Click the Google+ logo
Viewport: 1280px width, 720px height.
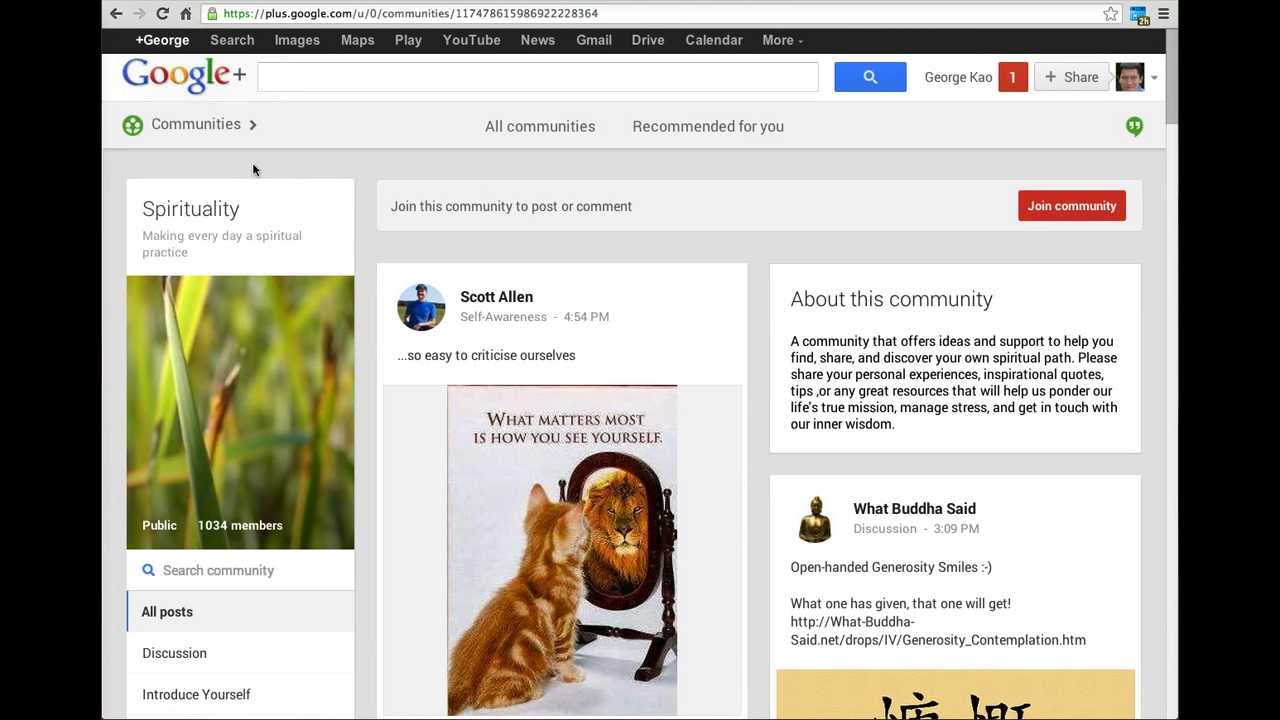coord(184,76)
